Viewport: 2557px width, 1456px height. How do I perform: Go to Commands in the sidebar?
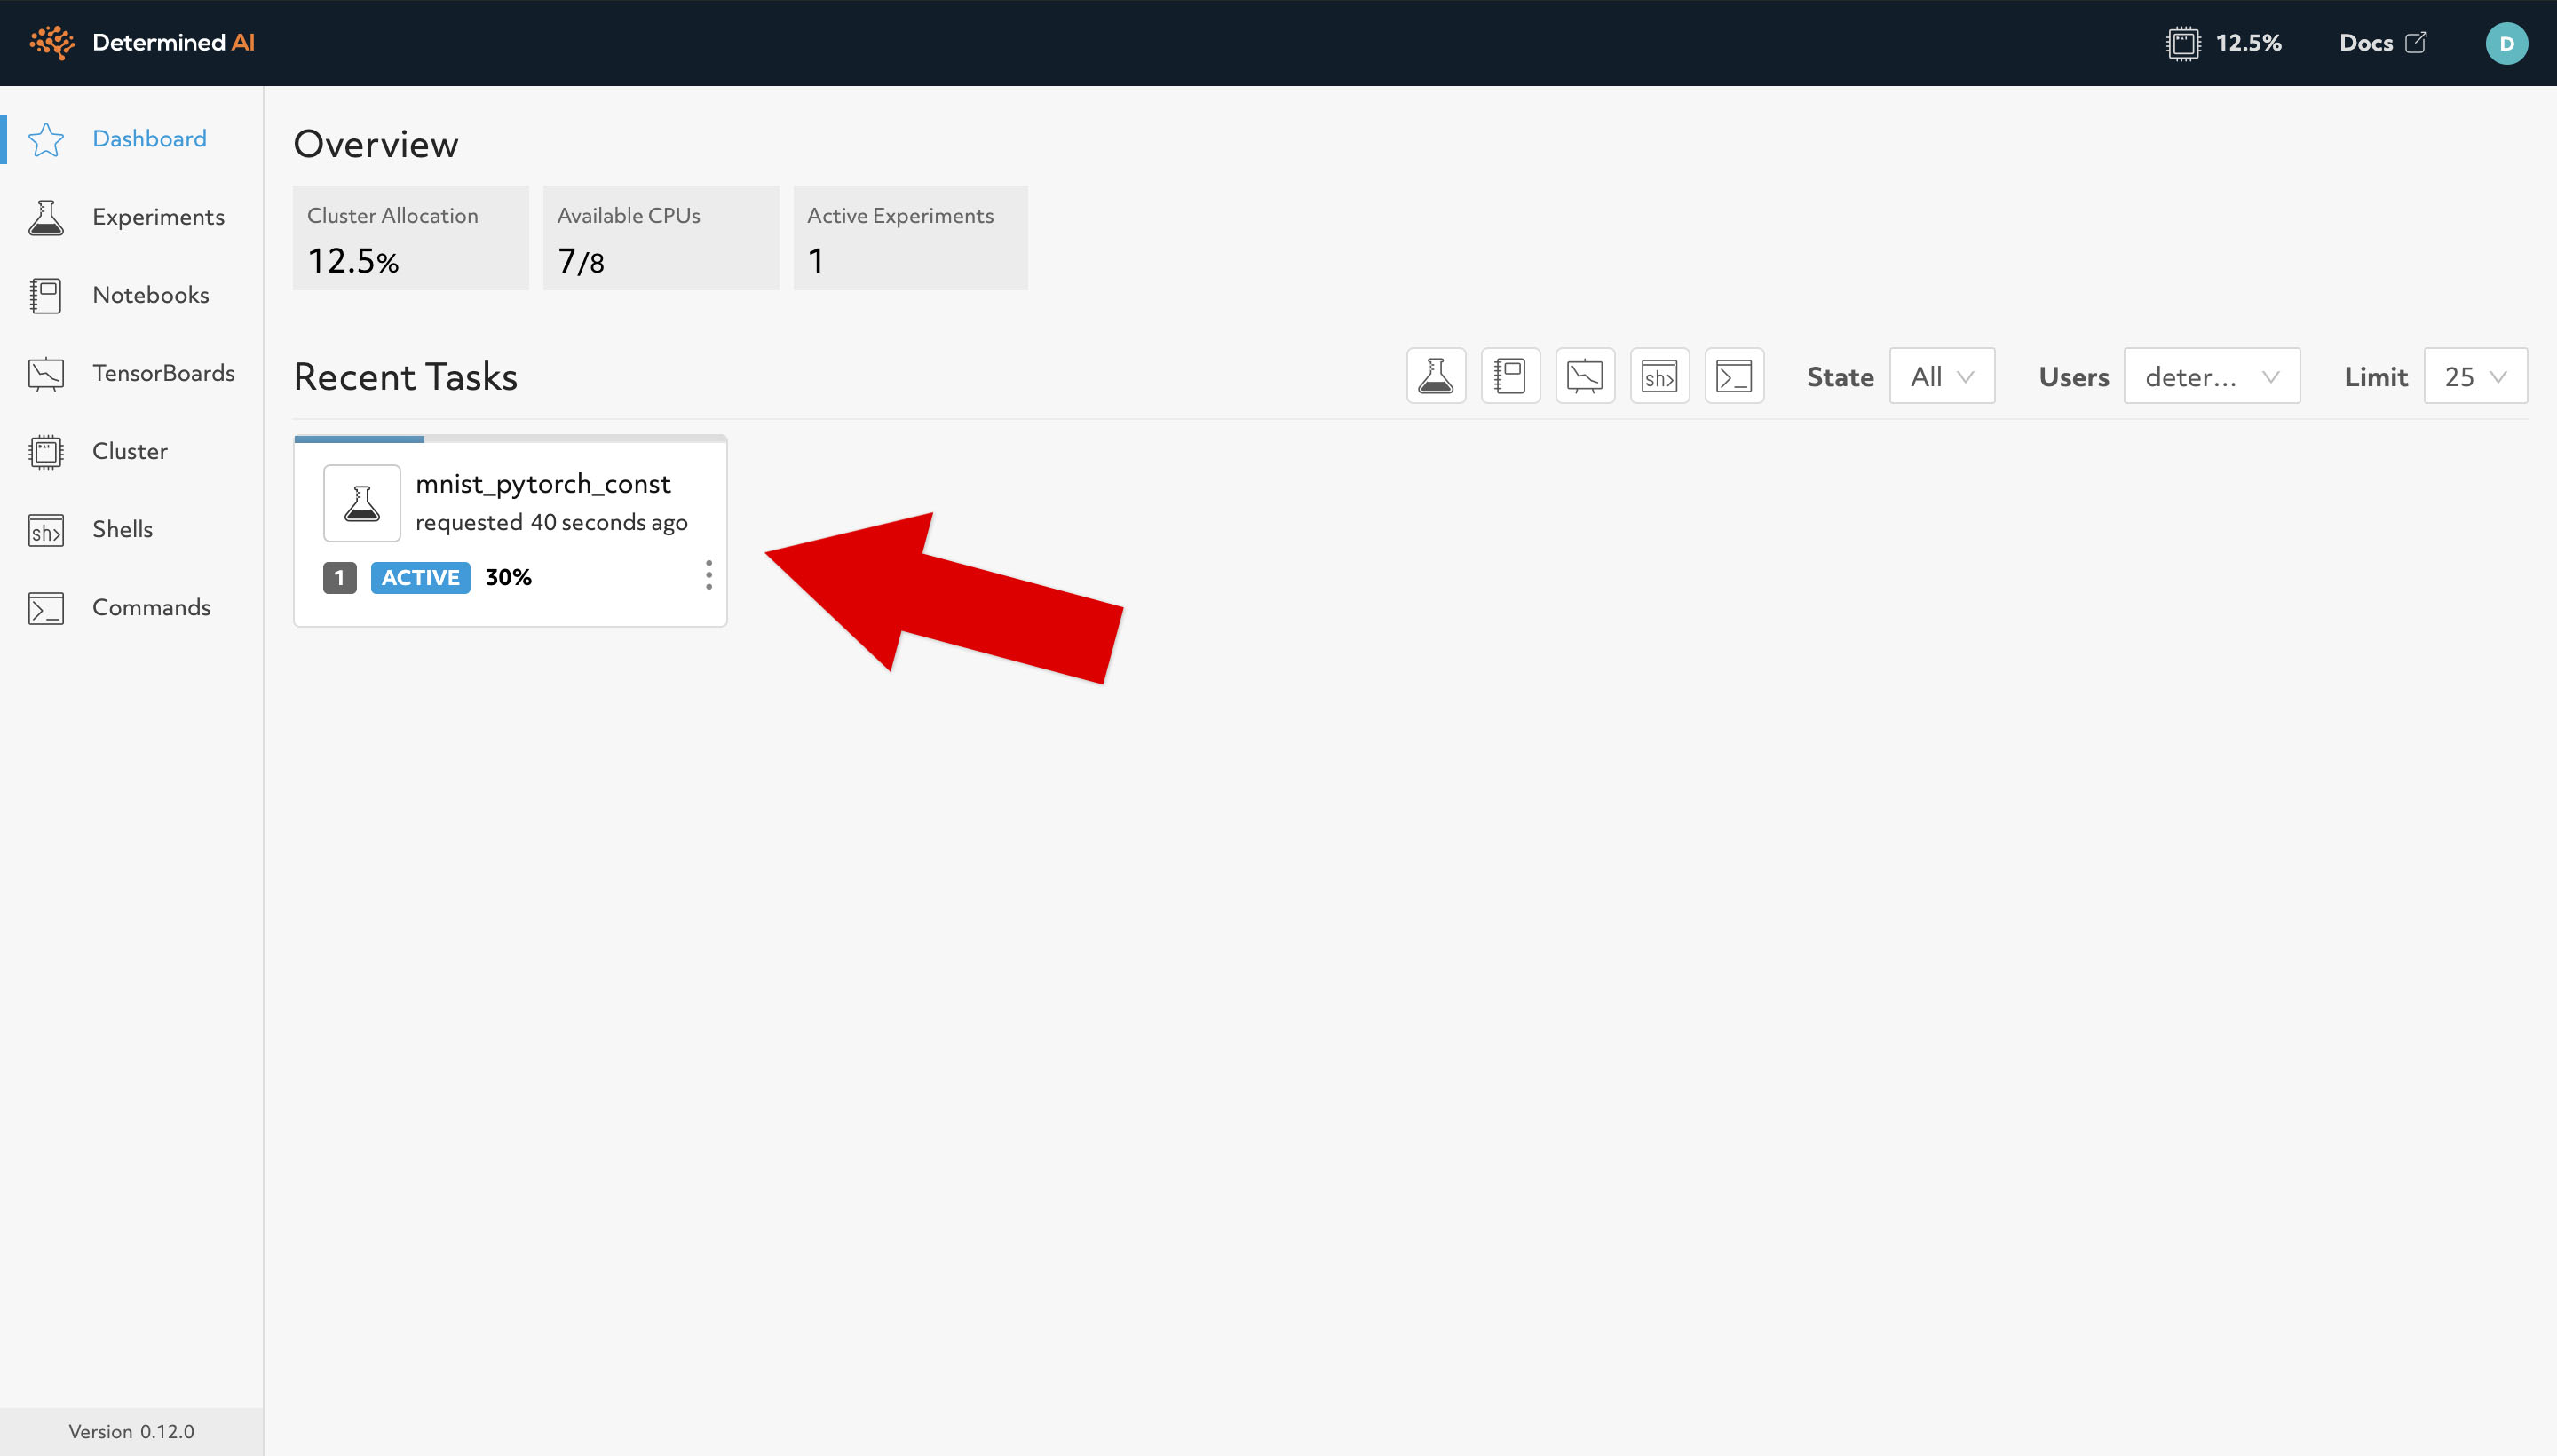coord(151,607)
